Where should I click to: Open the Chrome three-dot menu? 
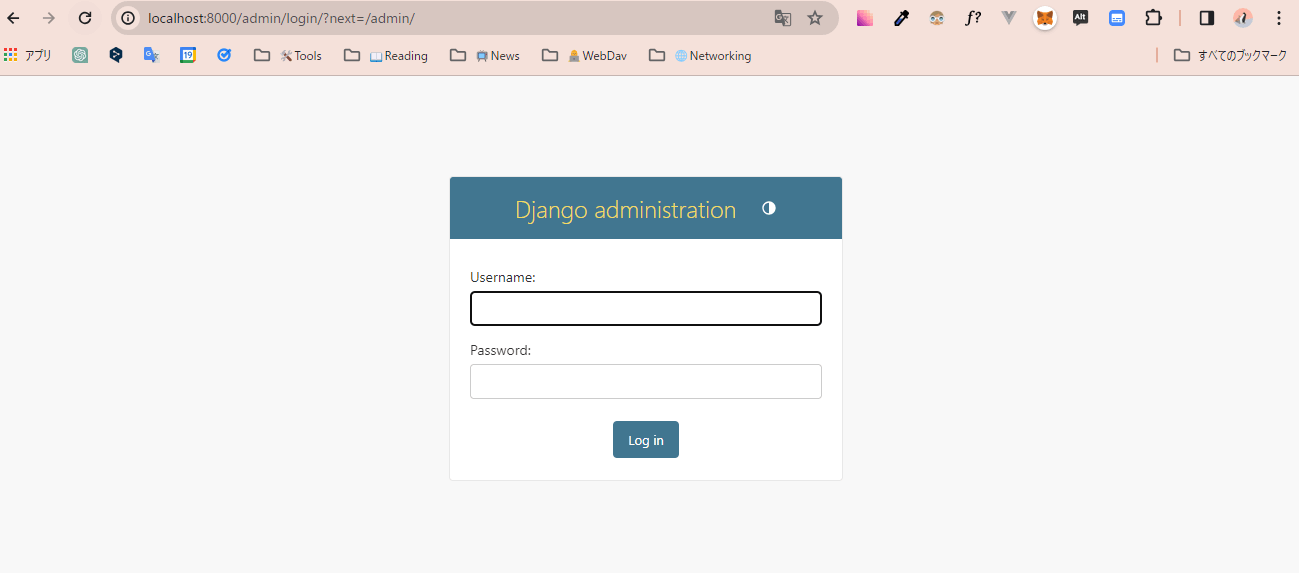1279,18
